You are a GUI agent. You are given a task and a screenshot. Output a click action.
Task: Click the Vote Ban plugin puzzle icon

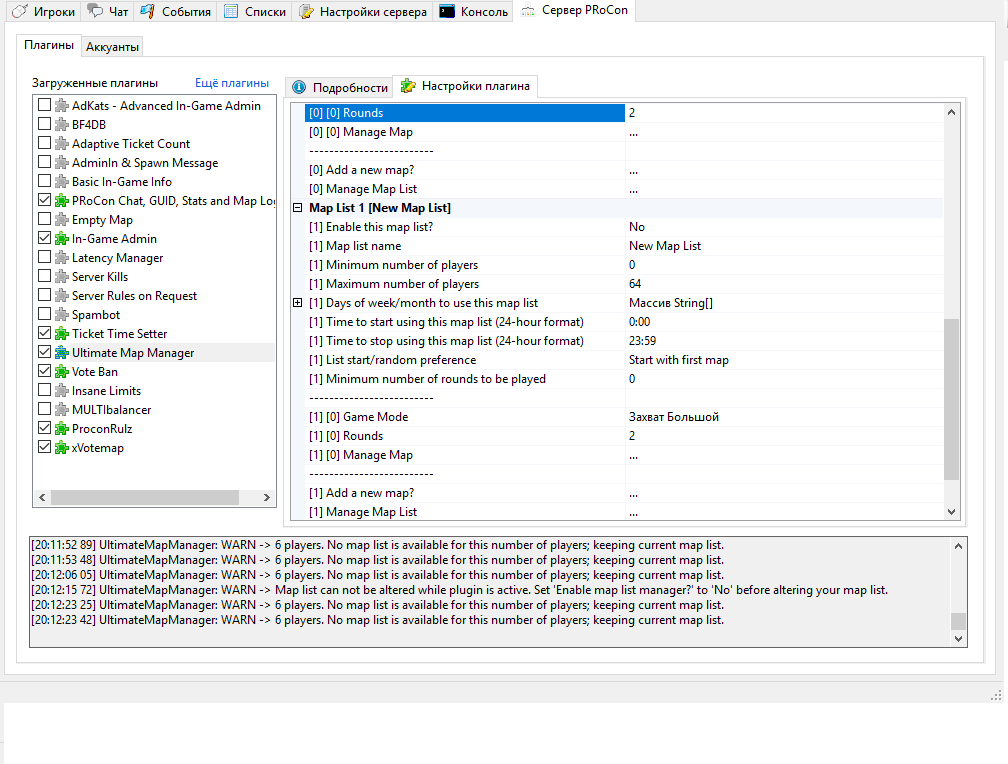click(61, 372)
